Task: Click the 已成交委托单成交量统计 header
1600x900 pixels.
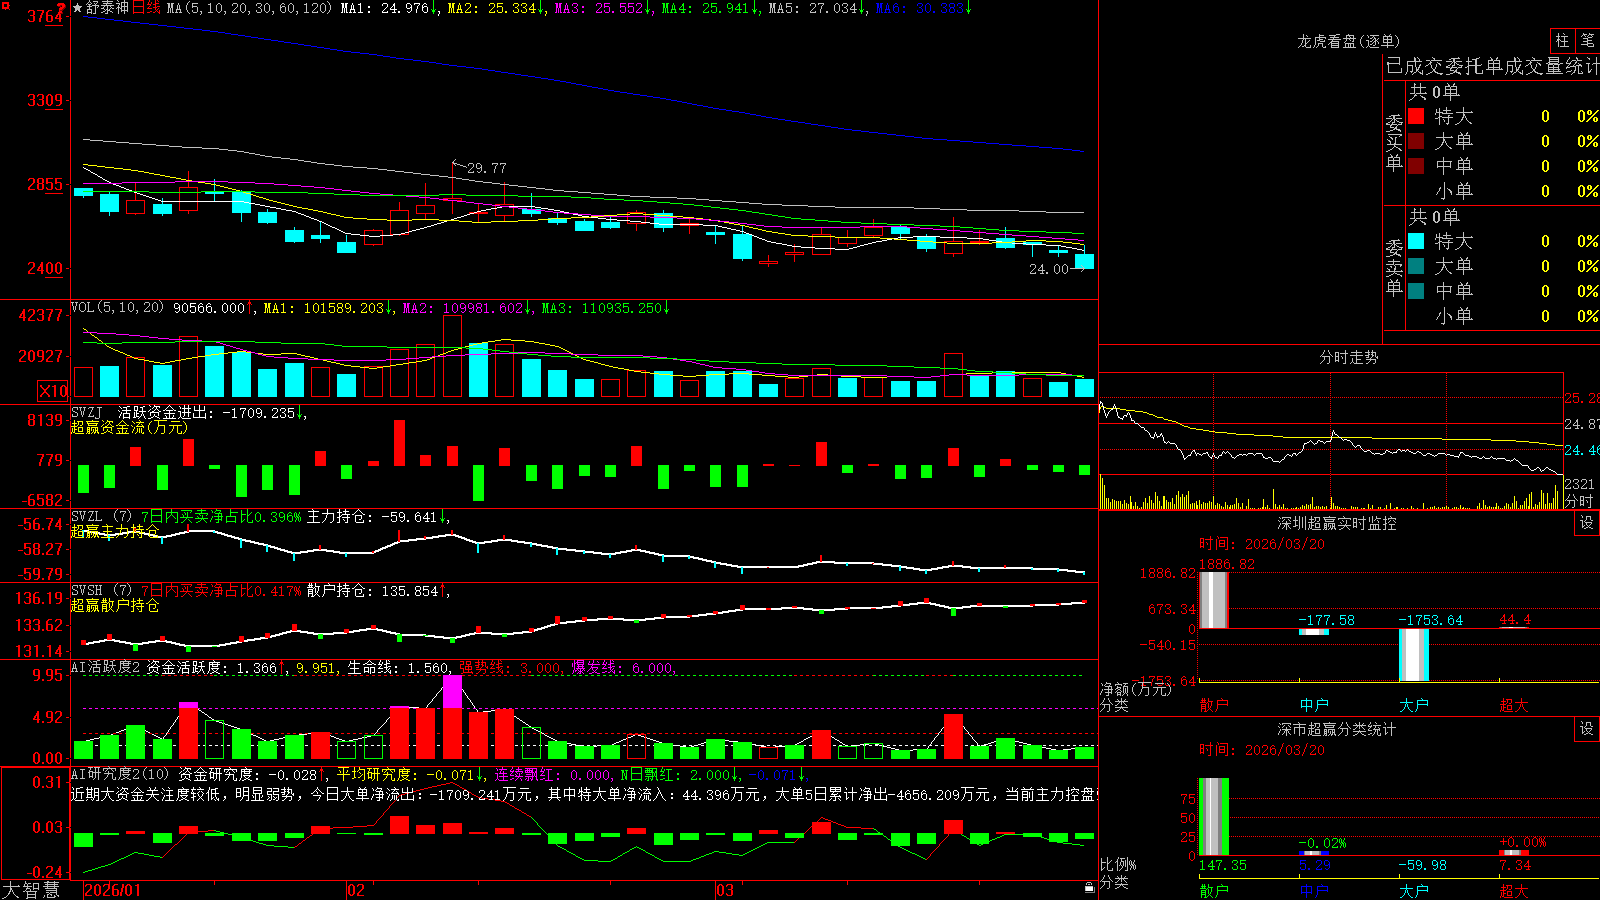Action: [x=1492, y=66]
